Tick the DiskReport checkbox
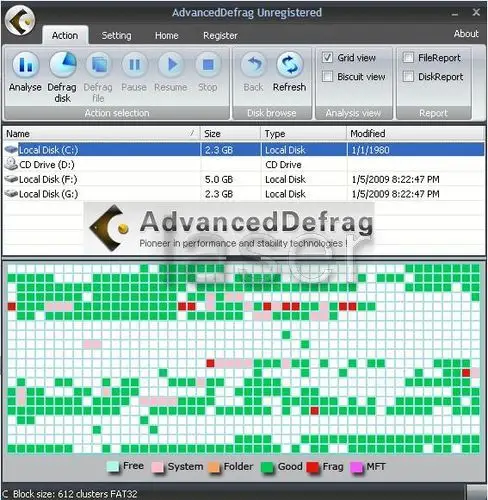This screenshot has height=500, width=488. 408,76
